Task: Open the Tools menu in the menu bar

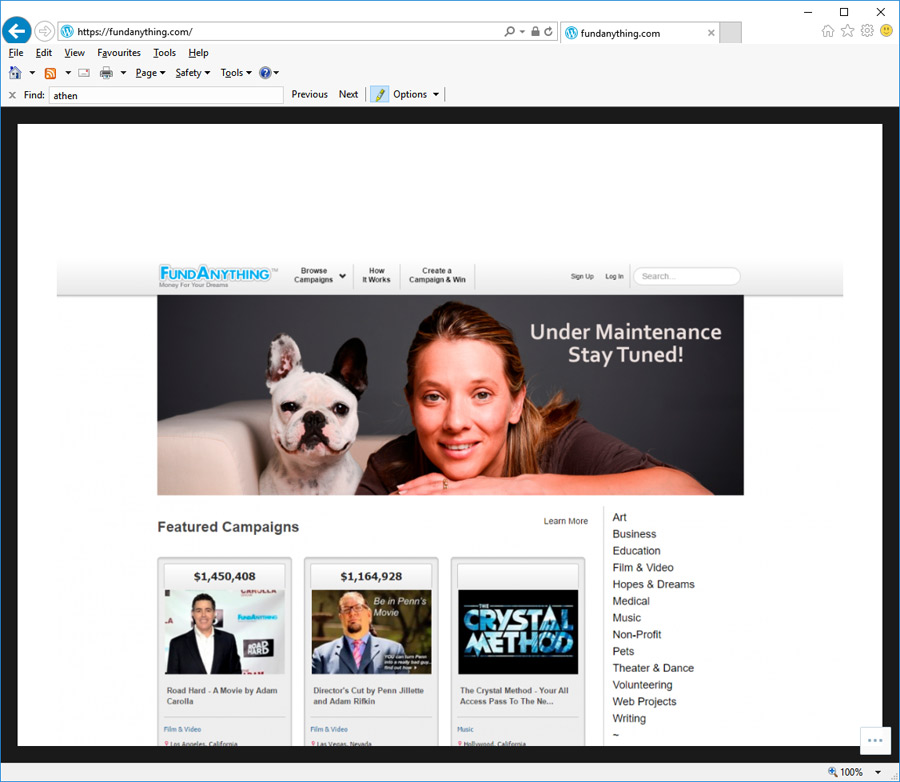Action: 164,53
